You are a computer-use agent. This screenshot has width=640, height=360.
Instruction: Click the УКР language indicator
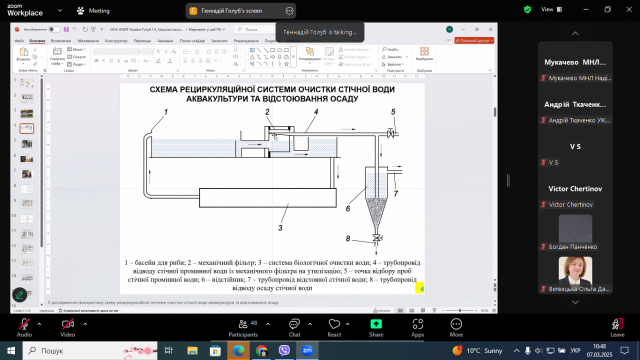coord(575,351)
